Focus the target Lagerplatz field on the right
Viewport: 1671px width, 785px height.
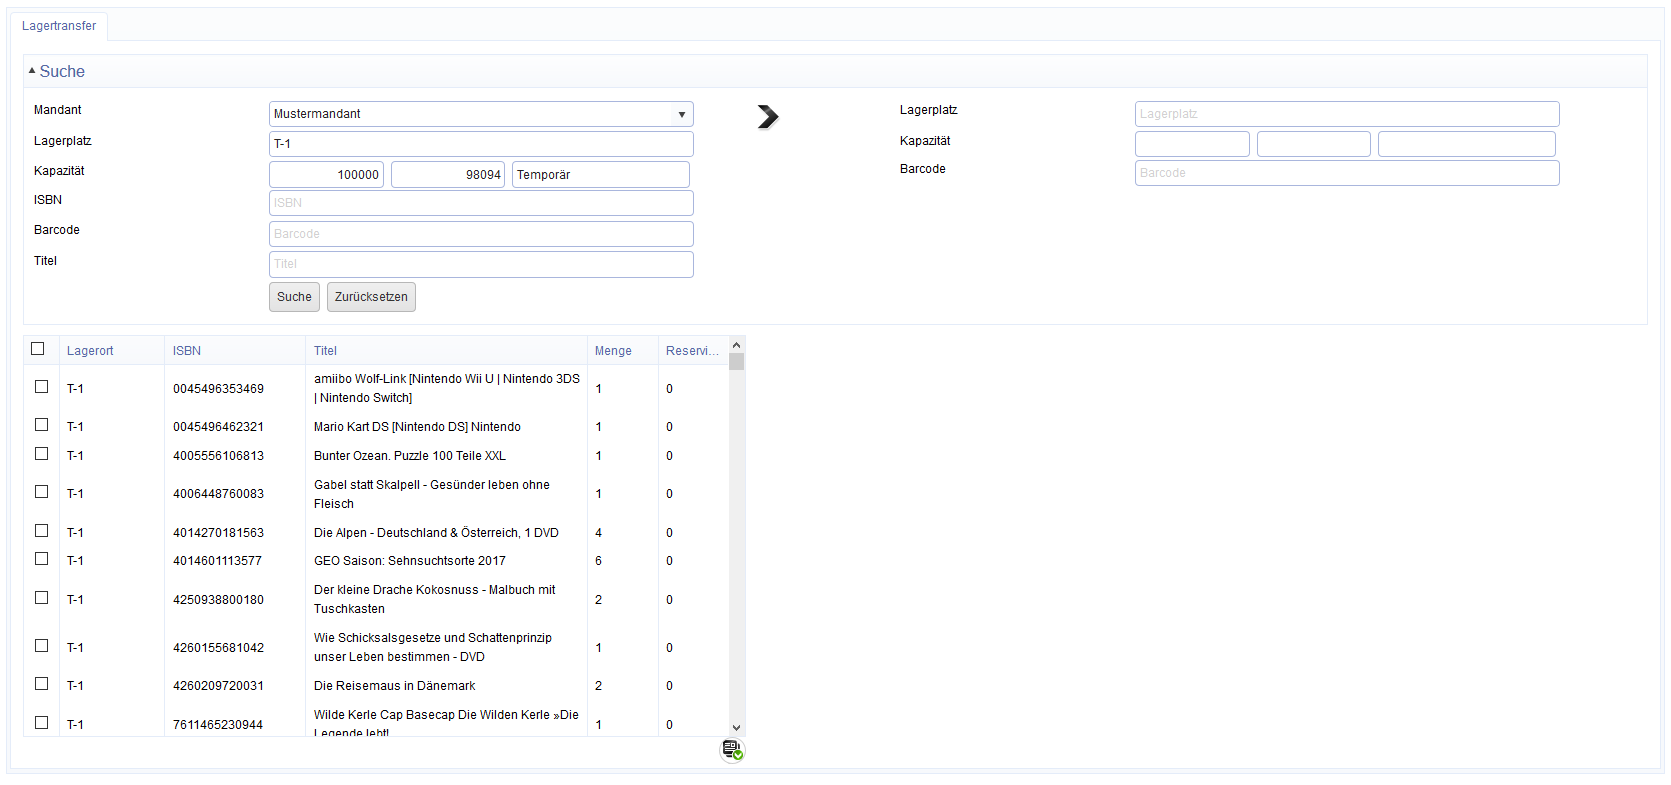(1347, 114)
